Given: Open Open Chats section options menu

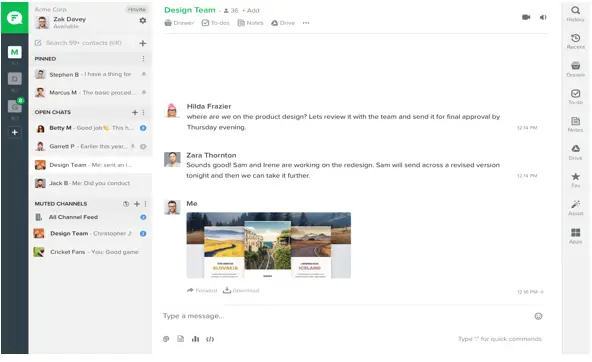Looking at the screenshot, I should pos(143,112).
